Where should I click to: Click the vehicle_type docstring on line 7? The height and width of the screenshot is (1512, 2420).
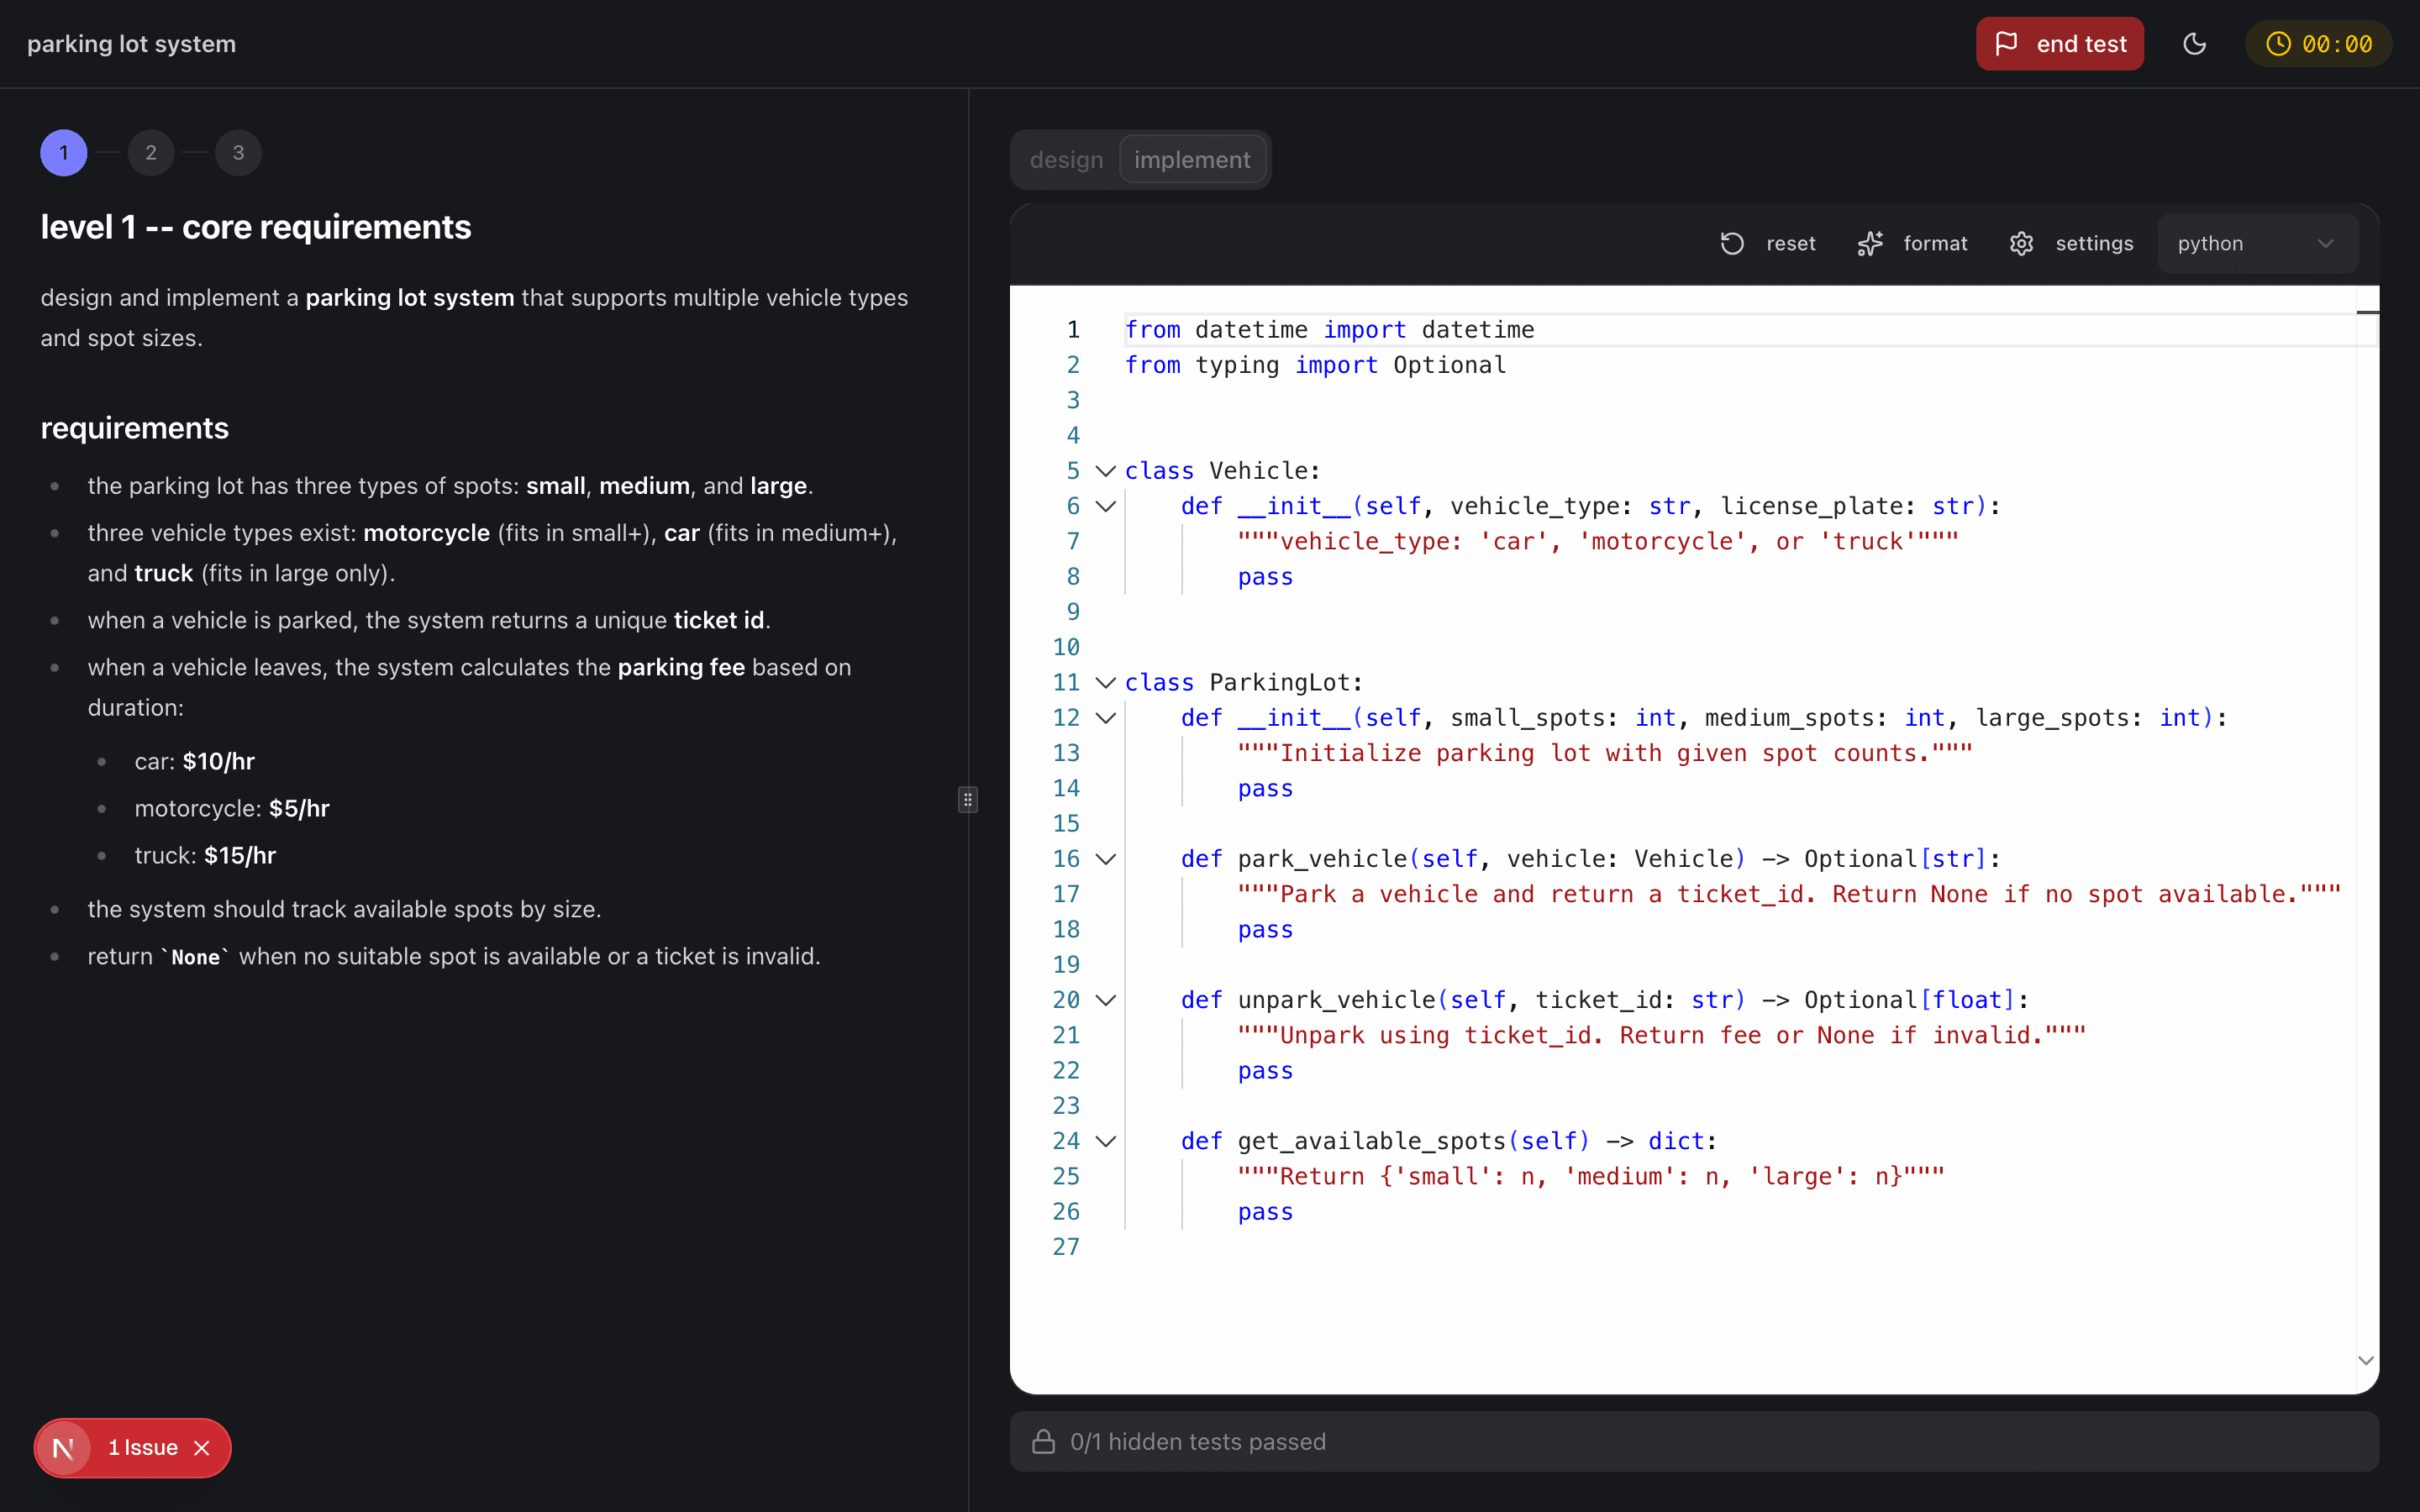(1598, 542)
